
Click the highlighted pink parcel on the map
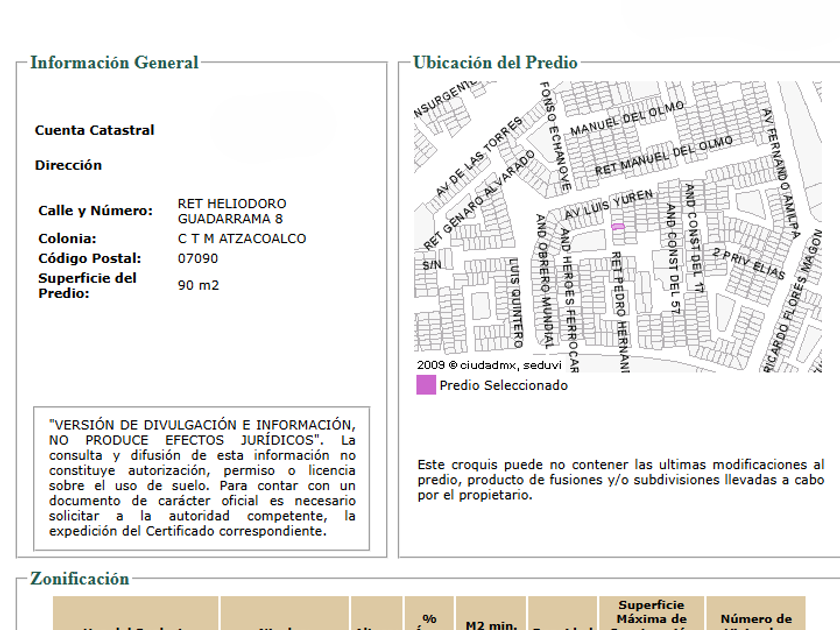click(x=618, y=227)
